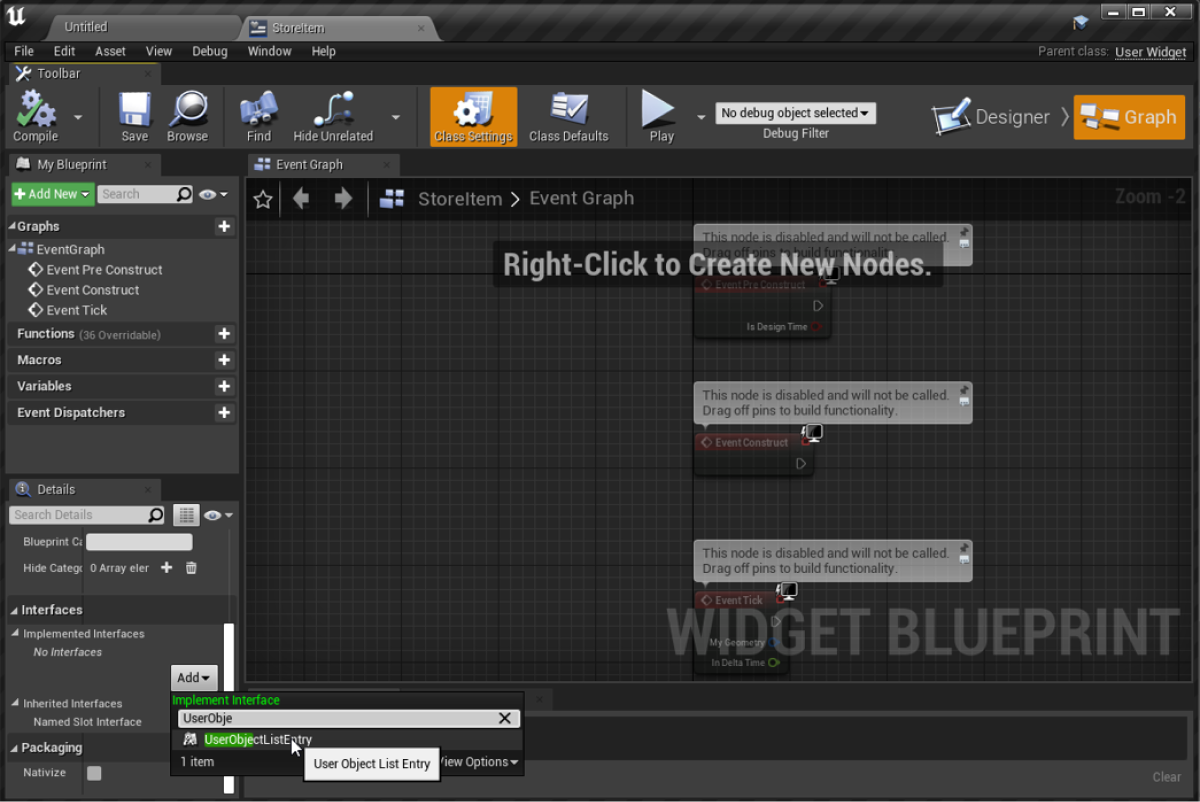Click the star favorites icon in the graph
The width and height of the screenshot is (1200, 802).
click(x=263, y=199)
